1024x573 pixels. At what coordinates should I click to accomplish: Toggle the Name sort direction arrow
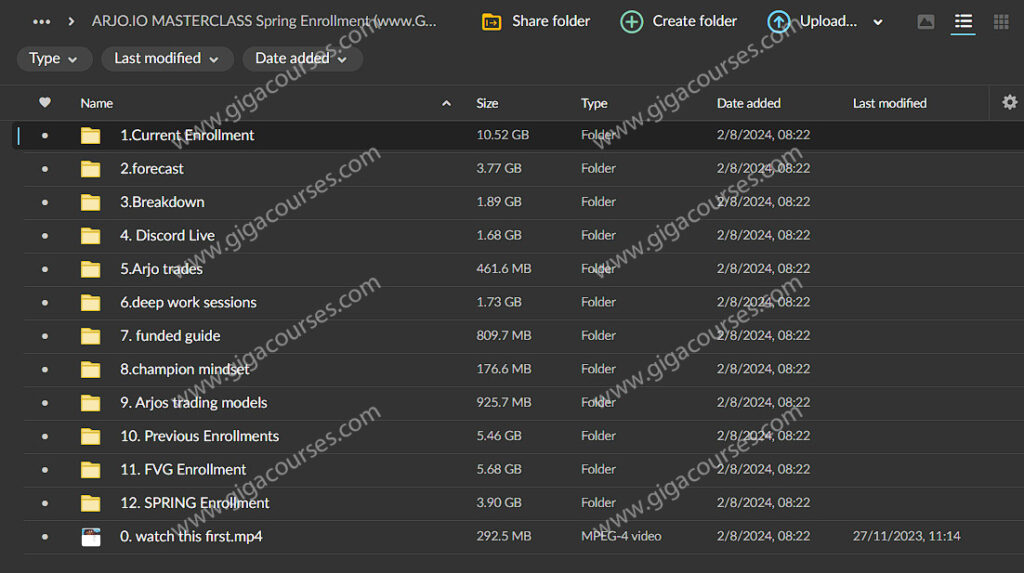[x=446, y=103]
